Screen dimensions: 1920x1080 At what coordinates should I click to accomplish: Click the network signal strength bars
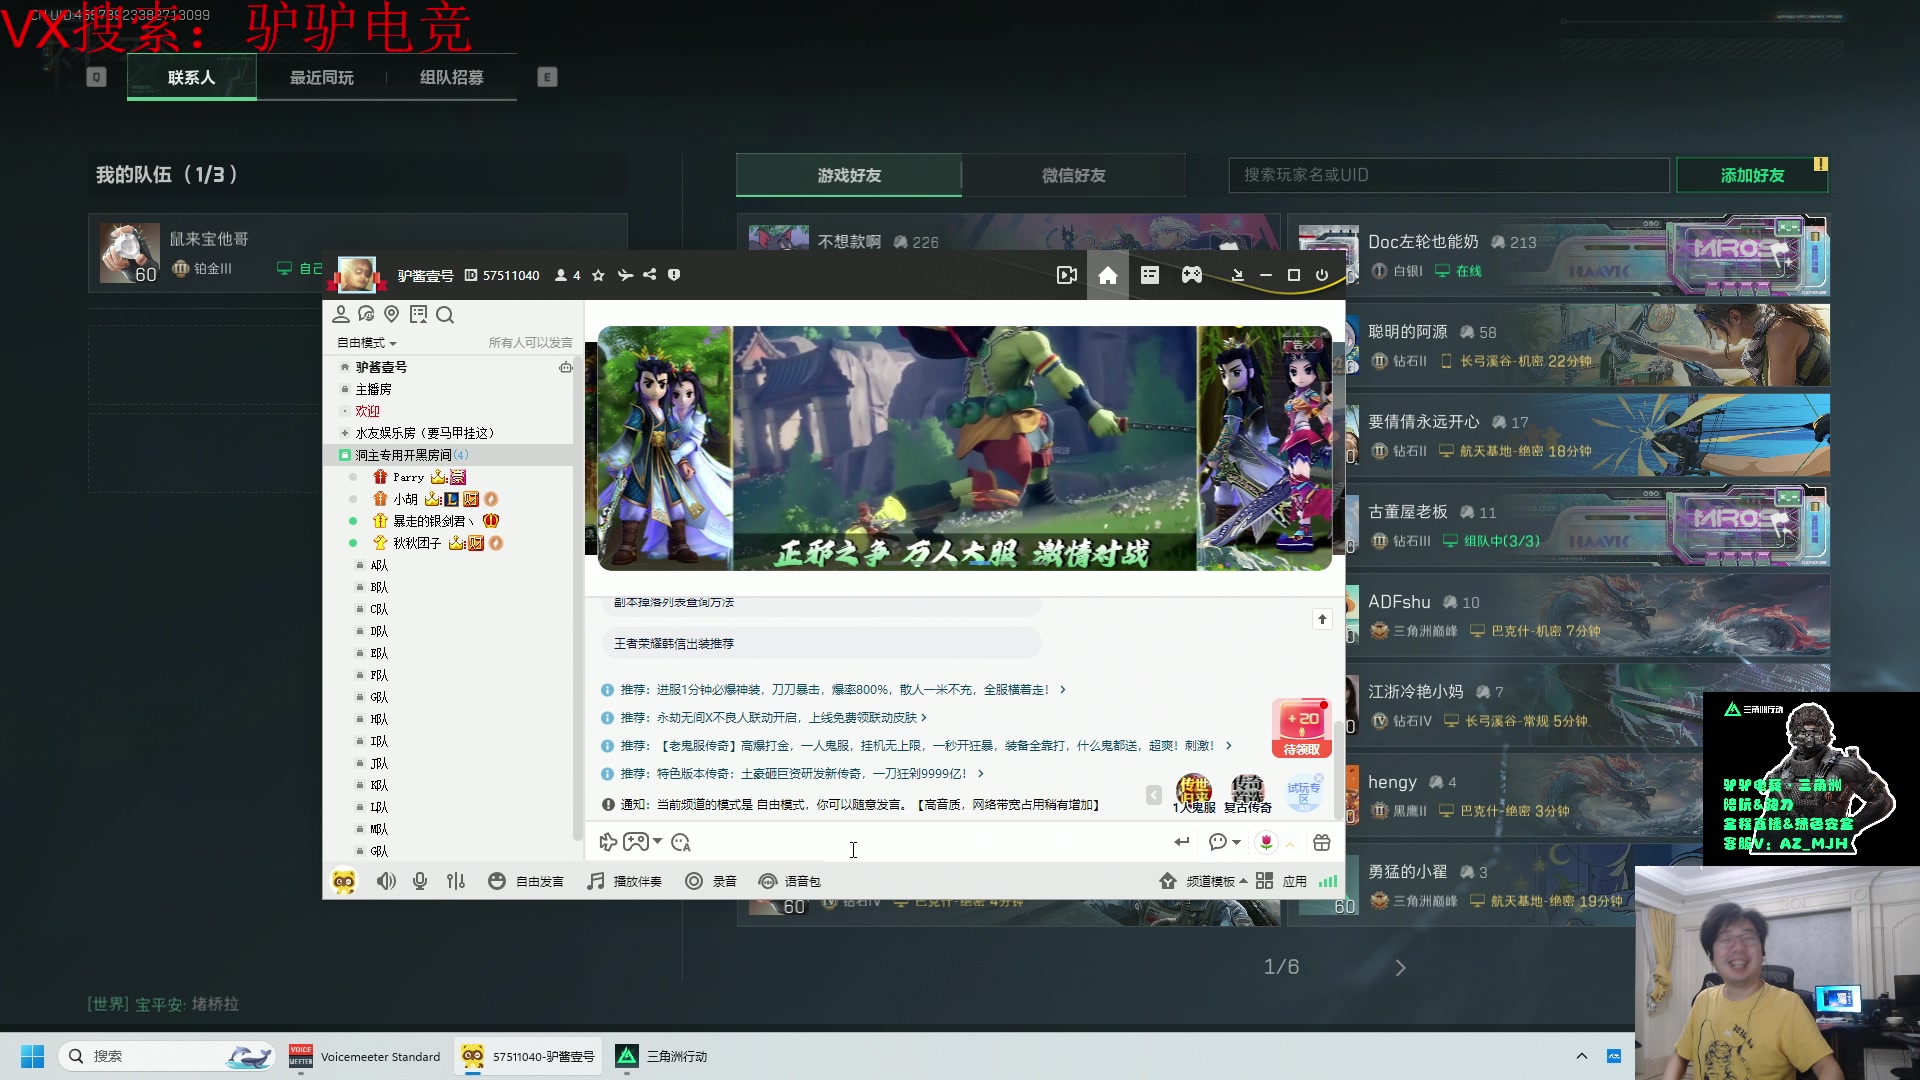1327,881
